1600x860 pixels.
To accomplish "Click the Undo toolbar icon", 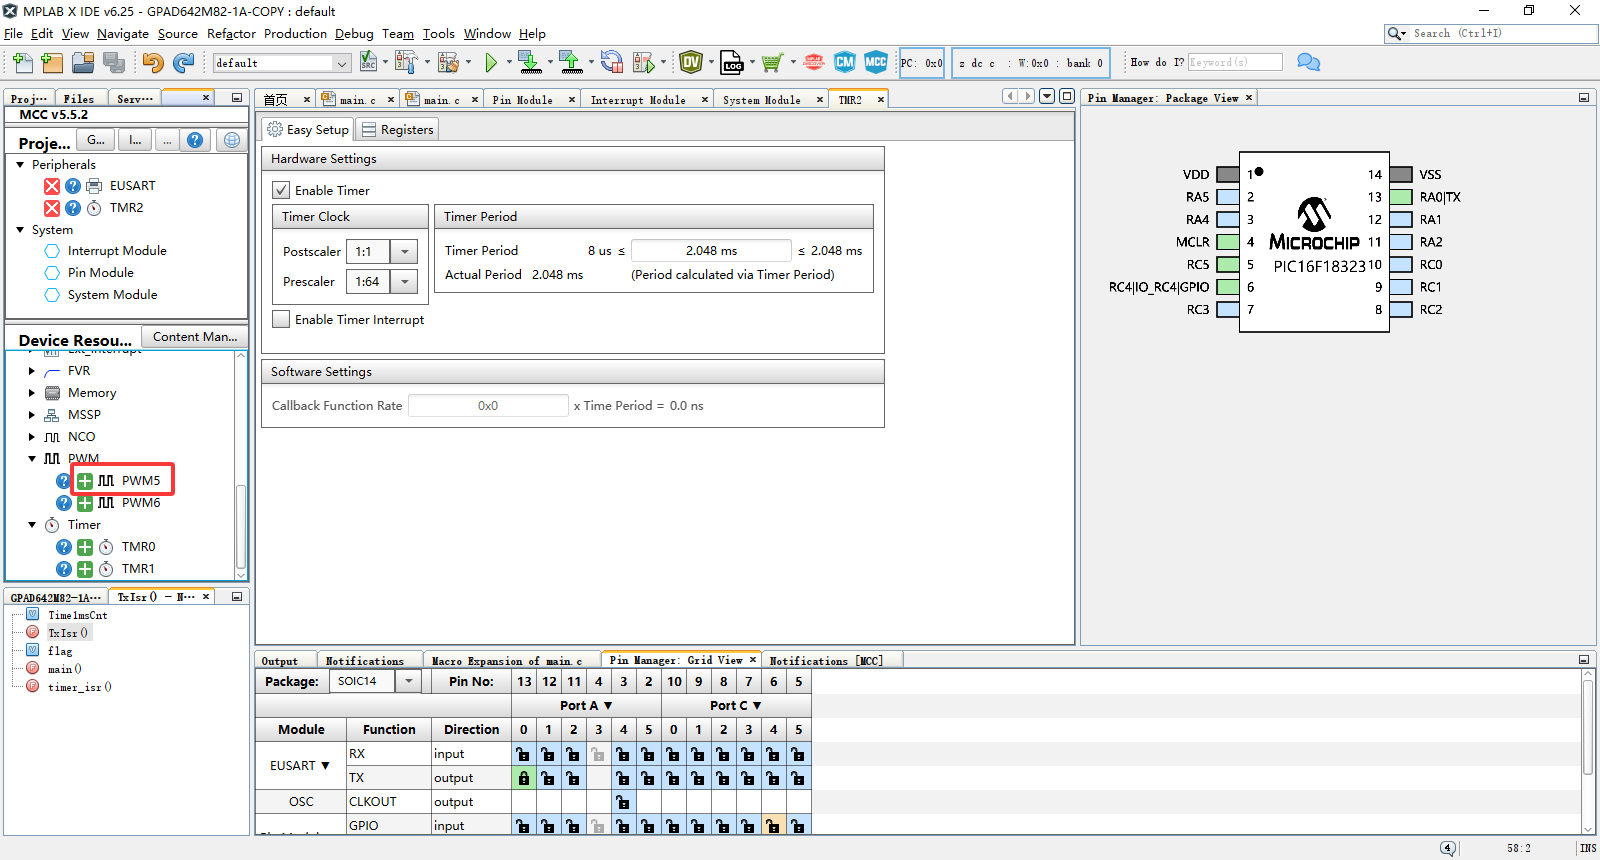I will 152,63.
